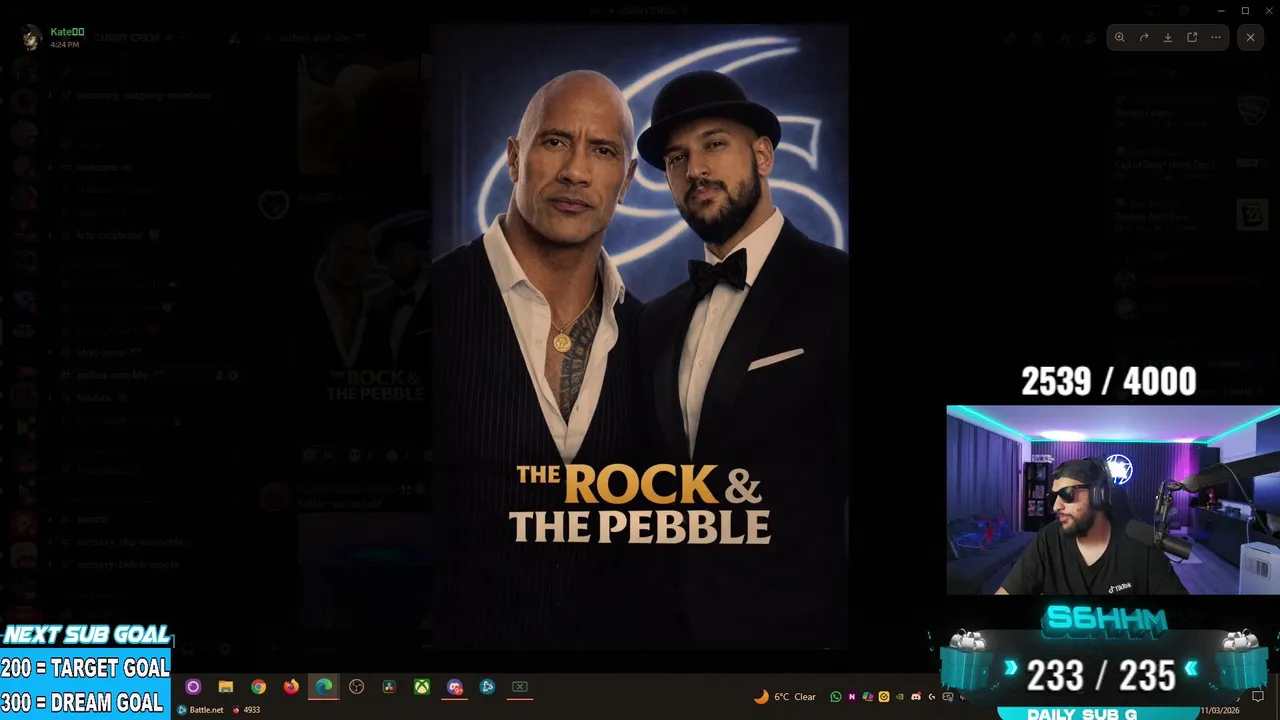Open WhatsApp from the system tray
Screen dimensions: 1280x720
pos(836,697)
